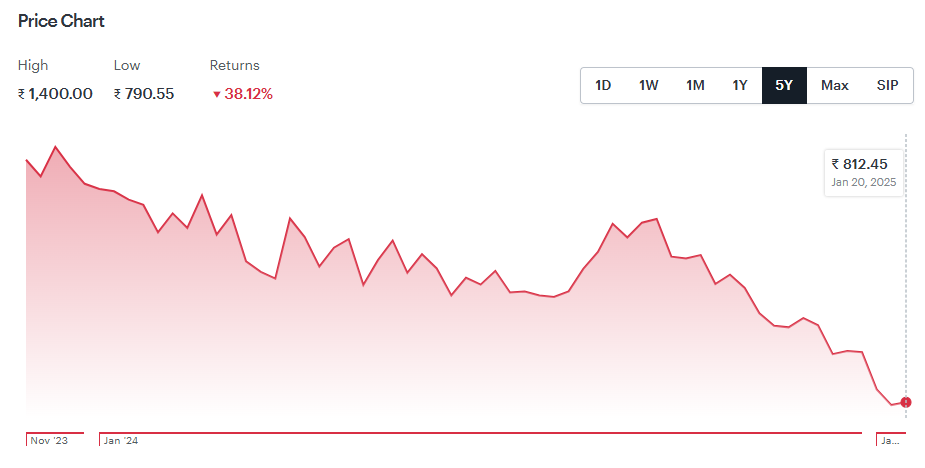
Task: Switch to the SIP tab
Action: [x=887, y=86]
